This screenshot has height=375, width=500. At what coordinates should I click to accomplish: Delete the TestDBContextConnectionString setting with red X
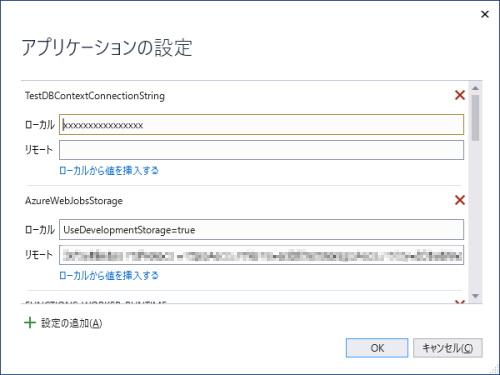pos(460,95)
